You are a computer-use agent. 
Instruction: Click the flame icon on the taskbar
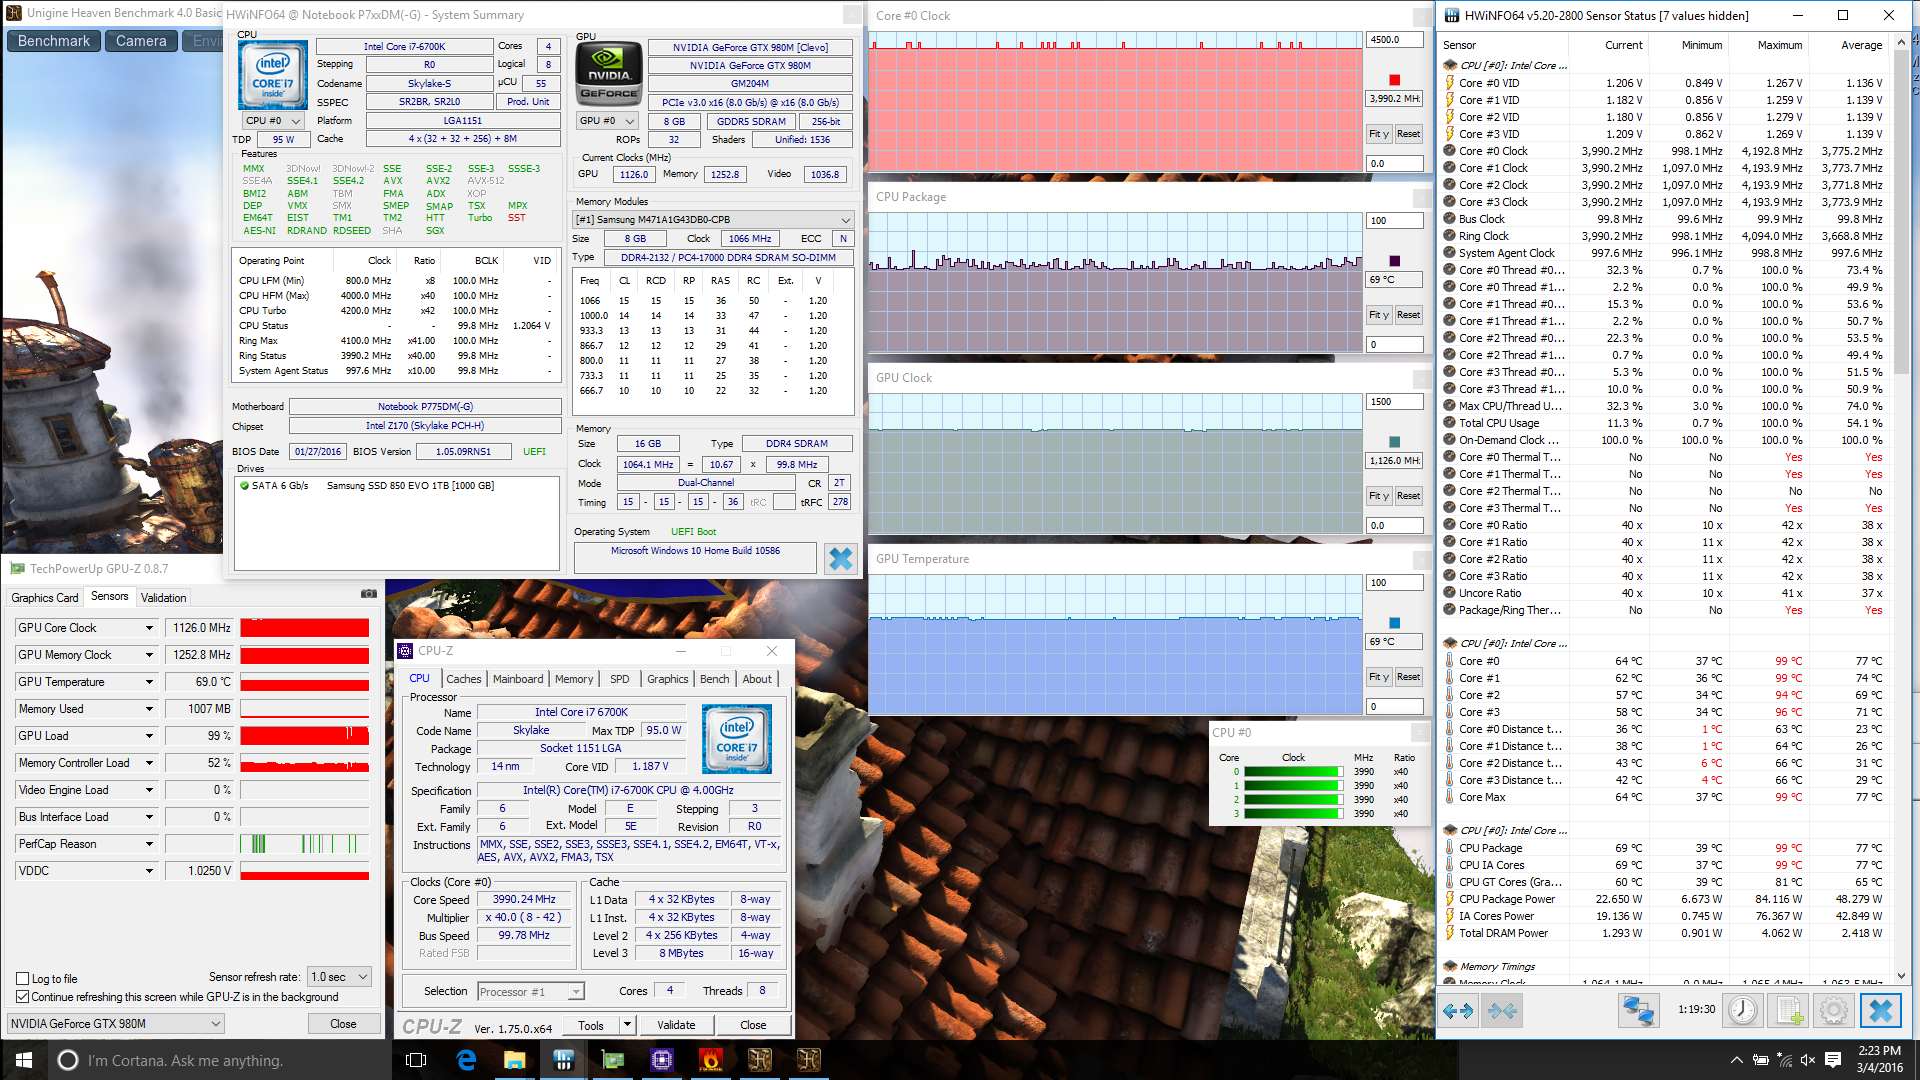(710, 1060)
